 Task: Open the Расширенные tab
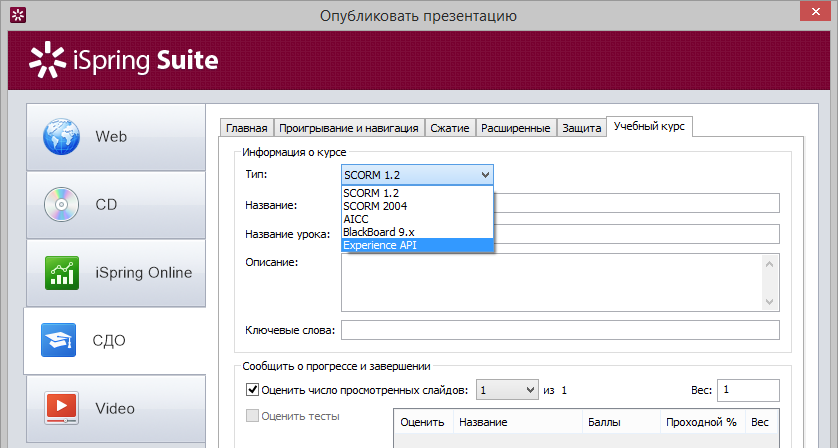tap(515, 128)
